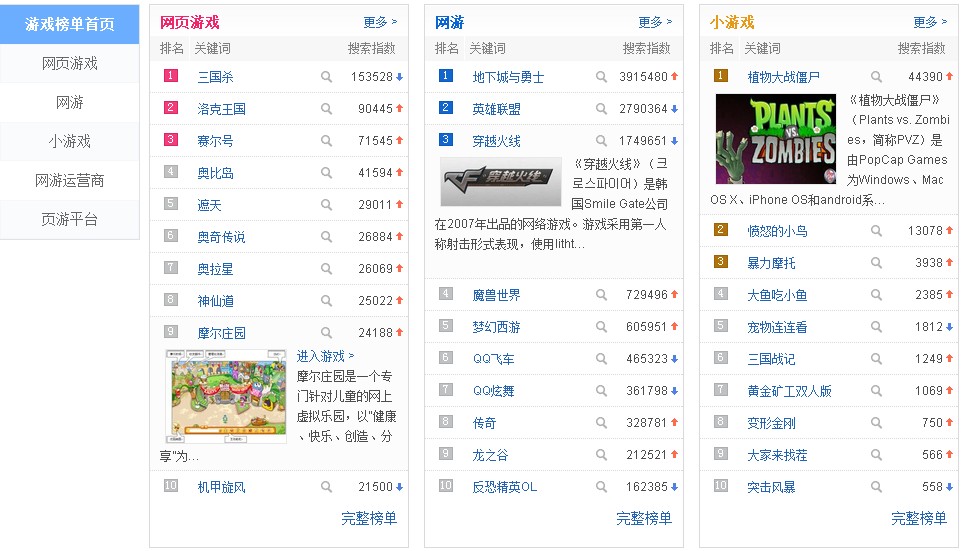Open the 游戏榜单首页 sidebar tab
The width and height of the screenshot is (966, 551).
(x=70, y=24)
